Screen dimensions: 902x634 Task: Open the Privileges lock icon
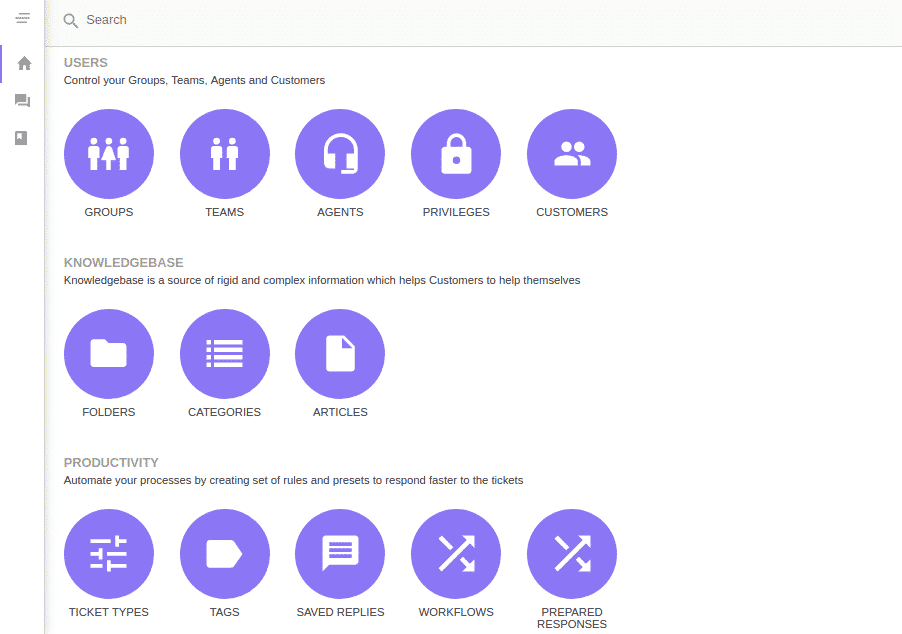(x=456, y=154)
